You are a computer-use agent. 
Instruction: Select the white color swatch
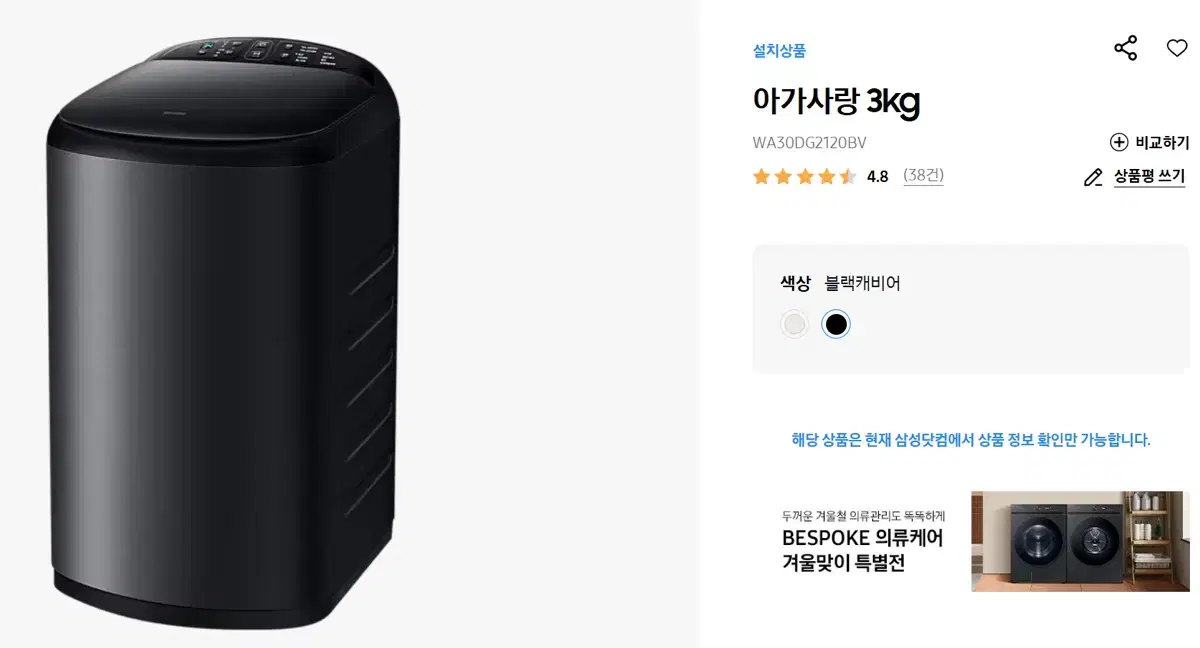click(x=794, y=324)
